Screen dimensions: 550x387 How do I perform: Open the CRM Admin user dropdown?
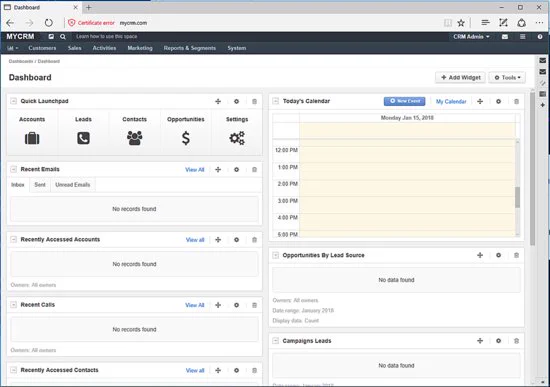pyautogui.click(x=471, y=36)
